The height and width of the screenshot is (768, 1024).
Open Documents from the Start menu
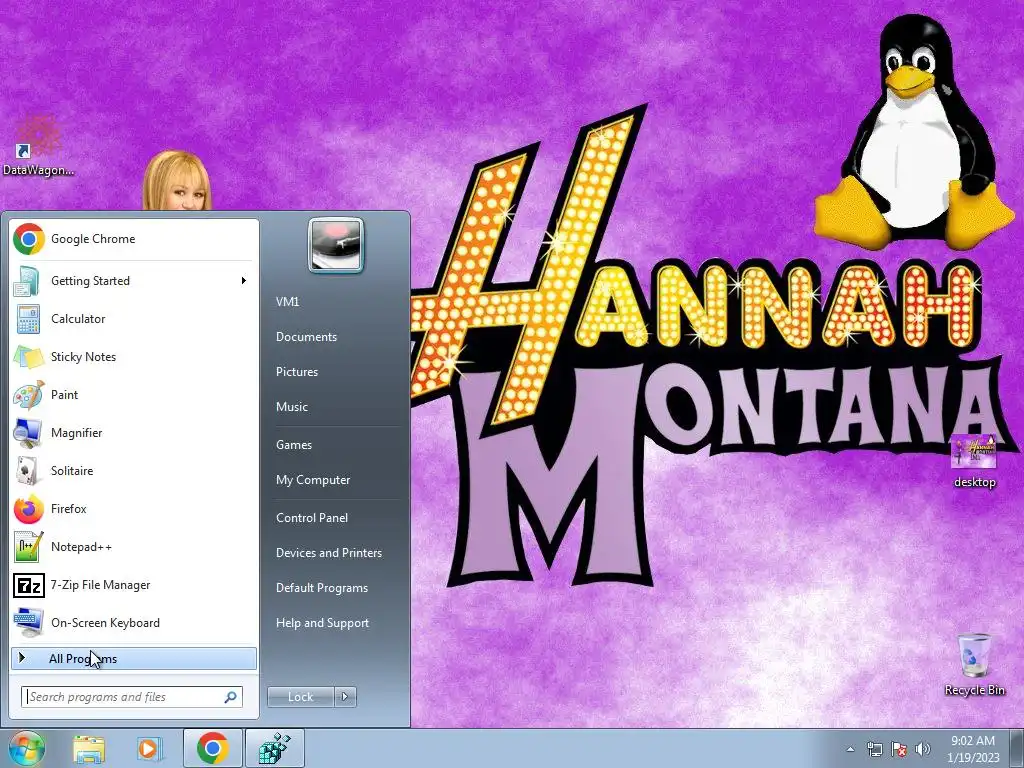(x=306, y=337)
